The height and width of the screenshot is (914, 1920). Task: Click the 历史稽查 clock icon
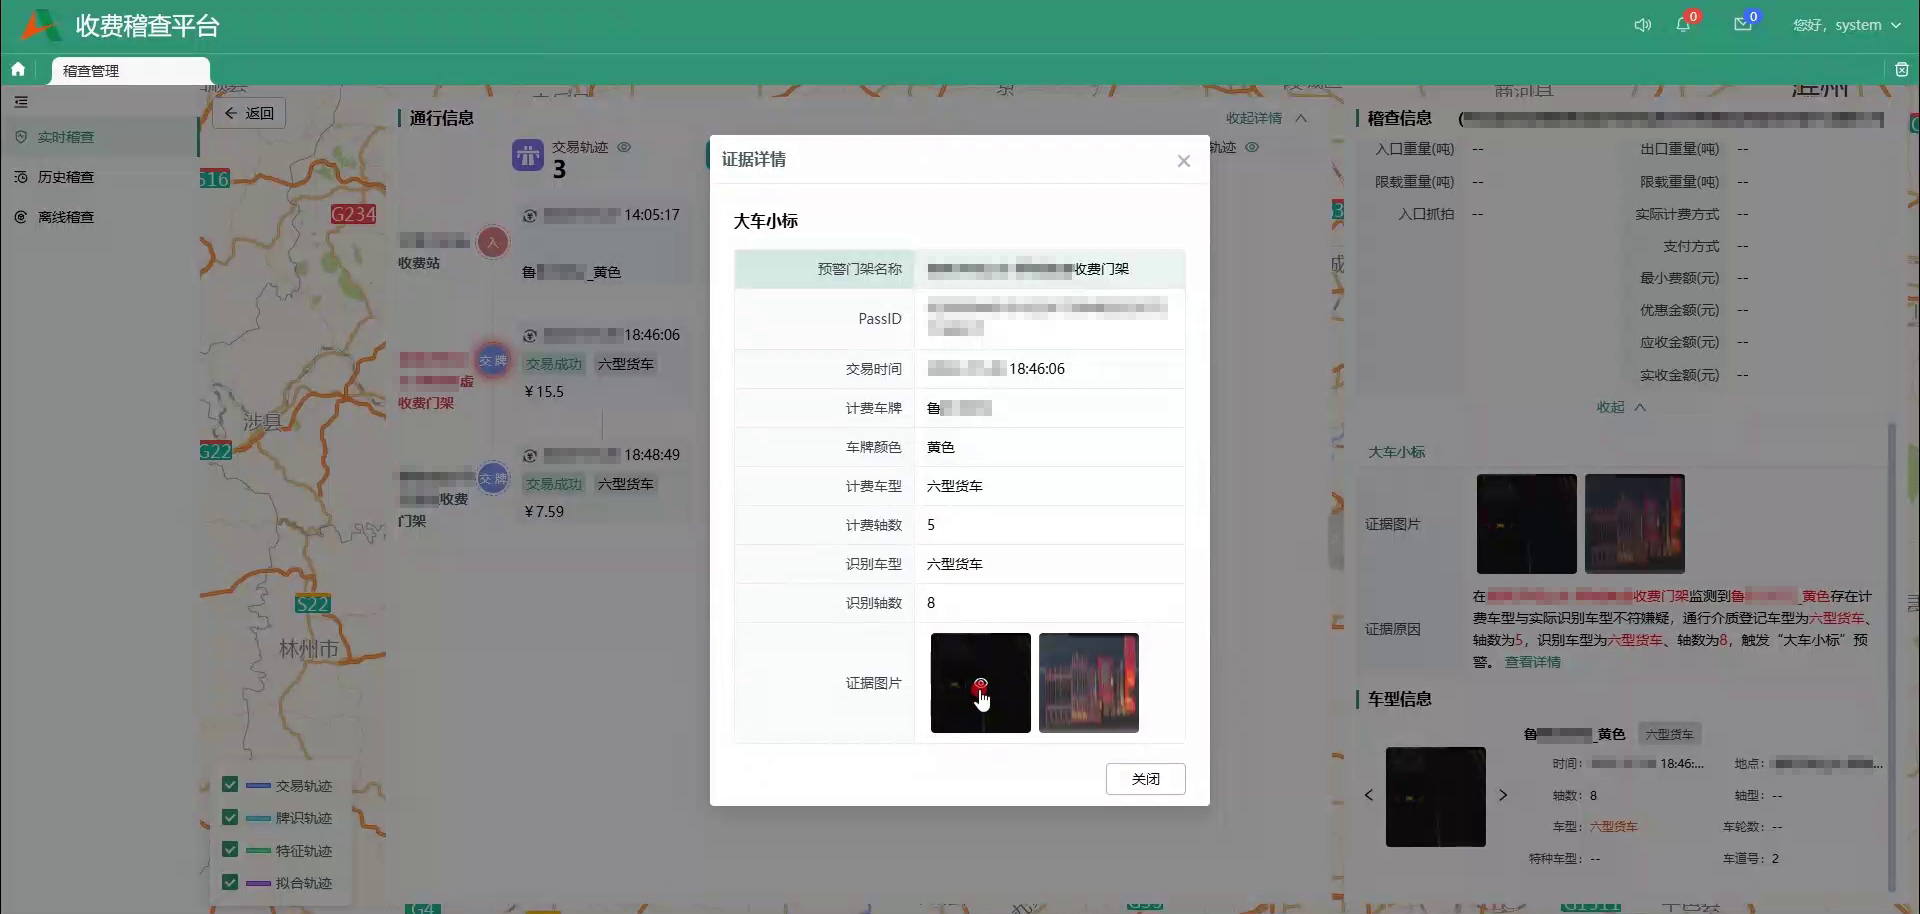(x=21, y=177)
